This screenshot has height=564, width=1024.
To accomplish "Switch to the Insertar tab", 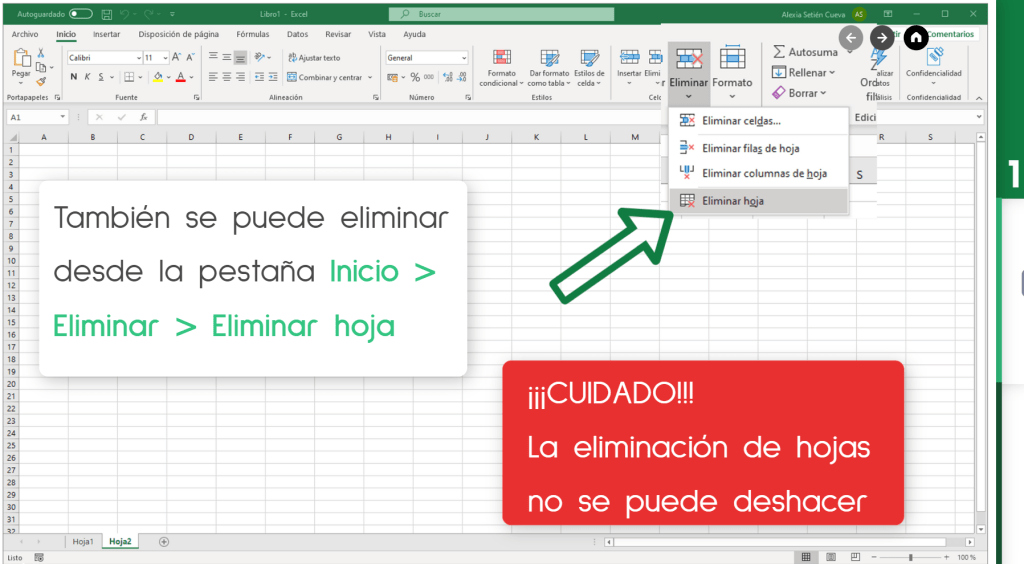I will click(x=106, y=34).
